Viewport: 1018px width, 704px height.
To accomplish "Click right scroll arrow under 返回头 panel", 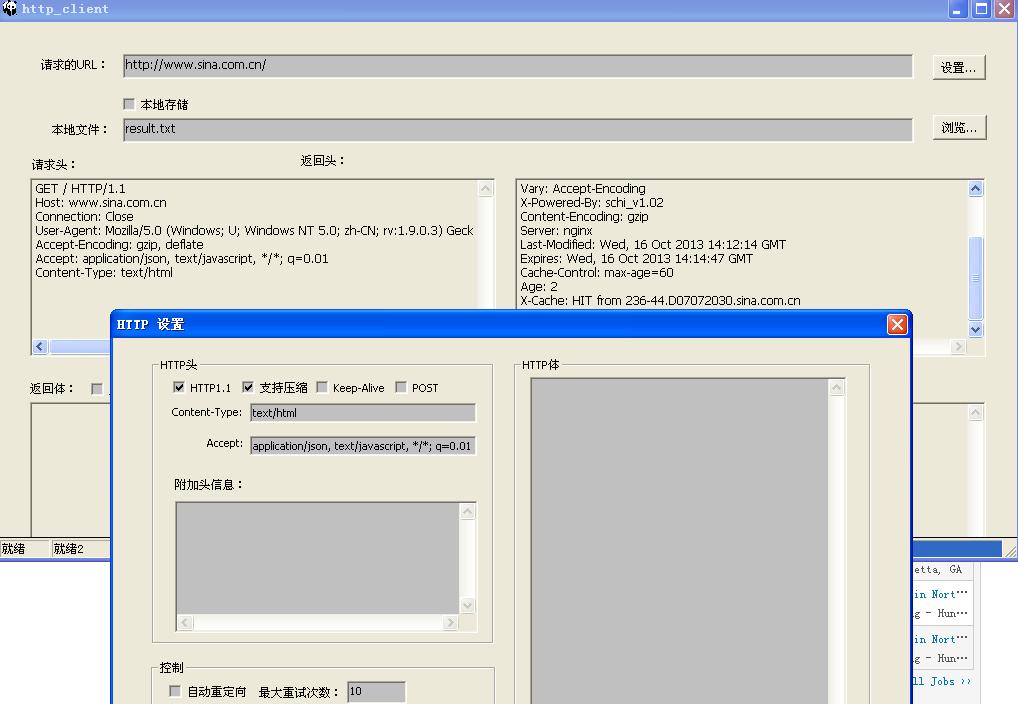I will (x=958, y=347).
